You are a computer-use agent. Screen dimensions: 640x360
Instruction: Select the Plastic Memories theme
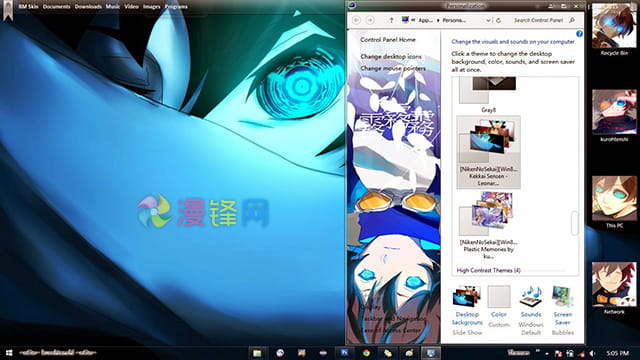pyautogui.click(x=488, y=225)
